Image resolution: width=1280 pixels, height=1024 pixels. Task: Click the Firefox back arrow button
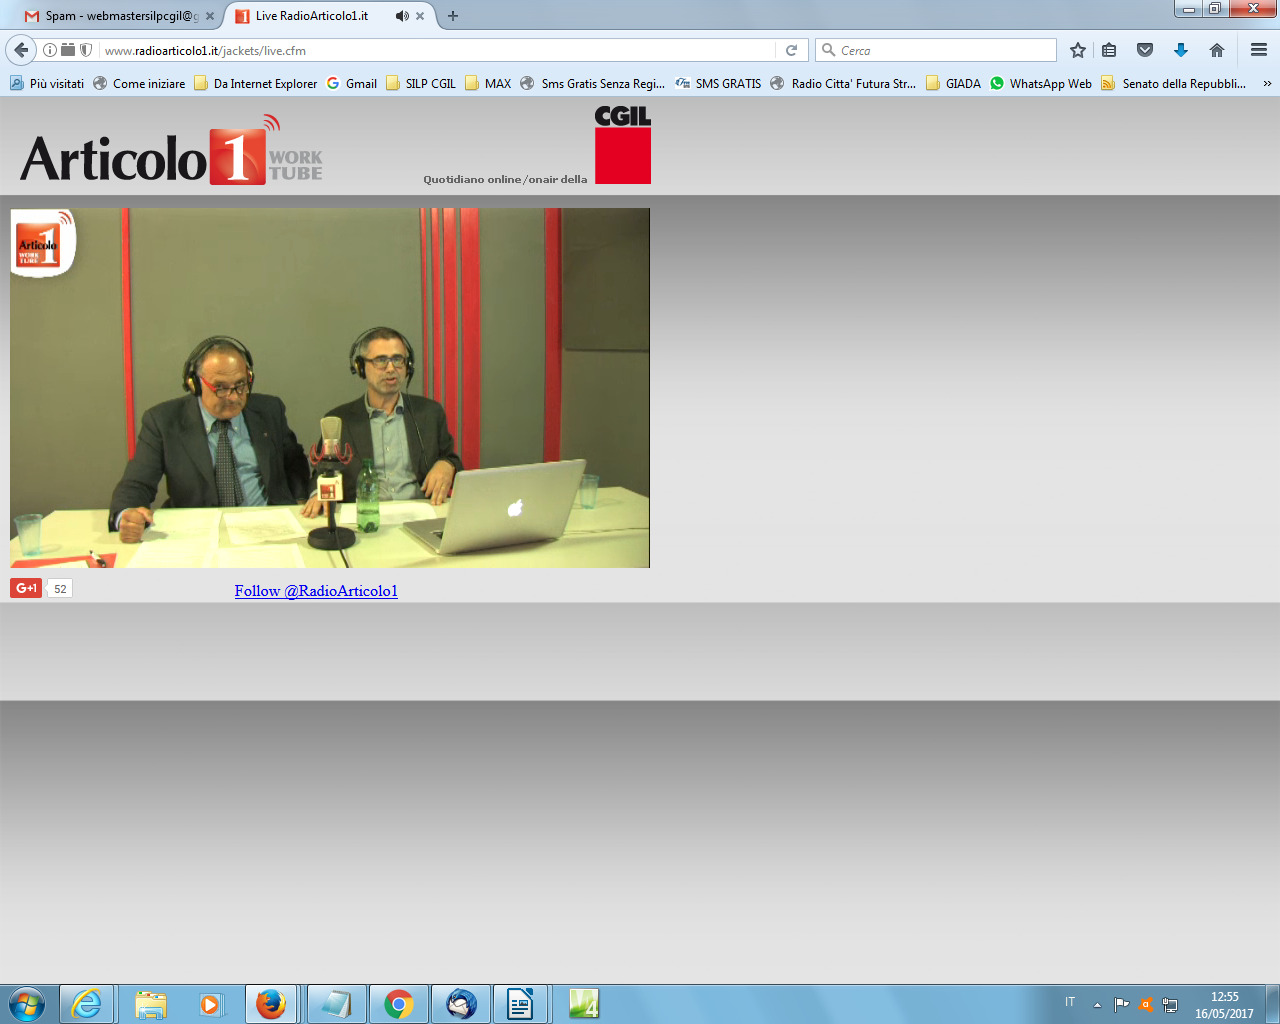[21, 50]
